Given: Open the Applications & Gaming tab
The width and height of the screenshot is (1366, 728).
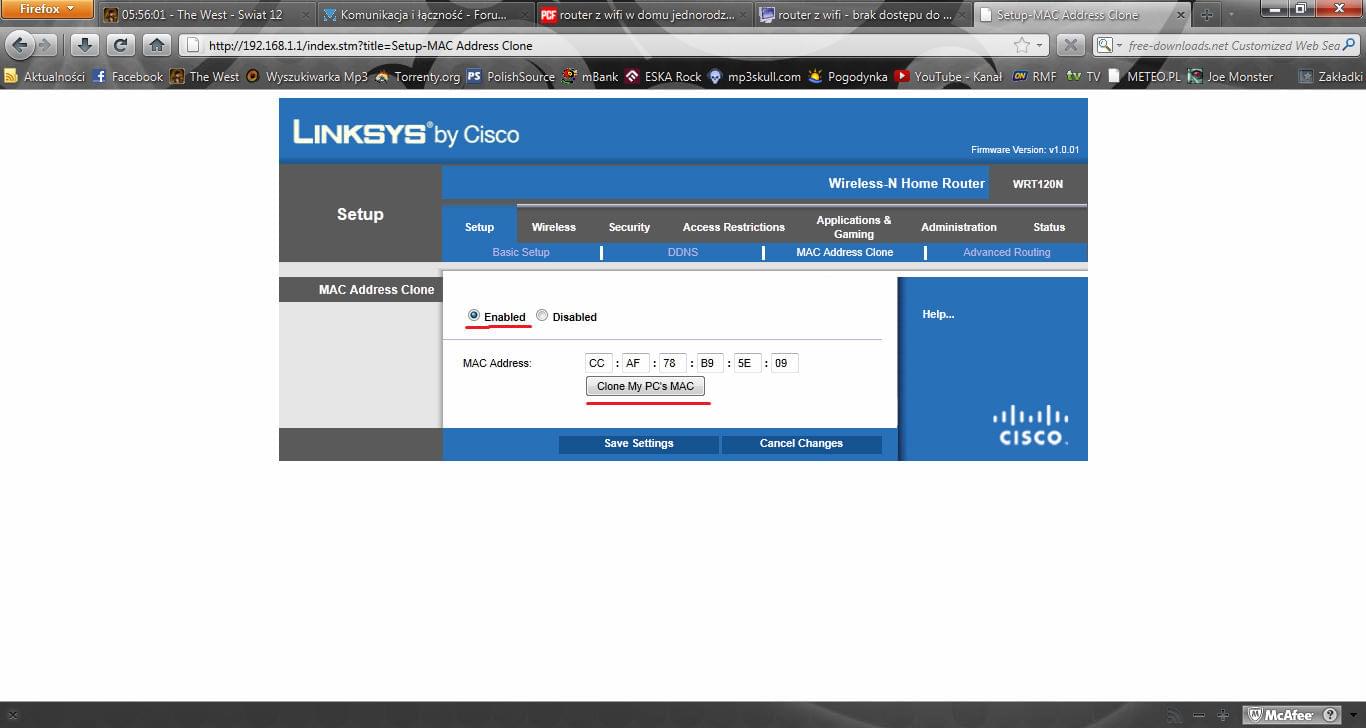Looking at the screenshot, I should pyautogui.click(x=854, y=227).
